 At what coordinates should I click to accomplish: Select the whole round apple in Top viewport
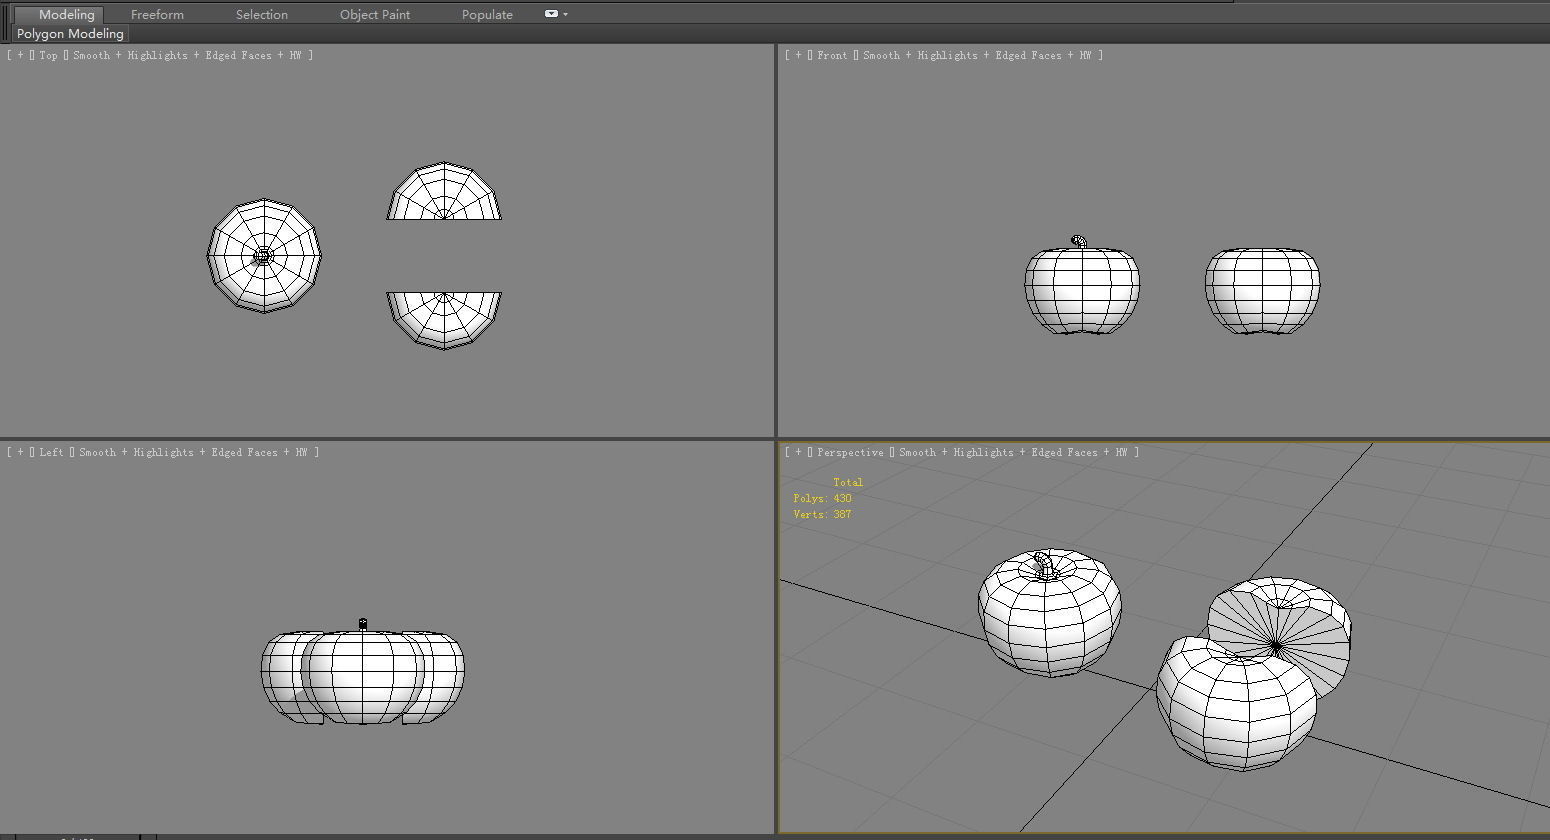click(264, 256)
